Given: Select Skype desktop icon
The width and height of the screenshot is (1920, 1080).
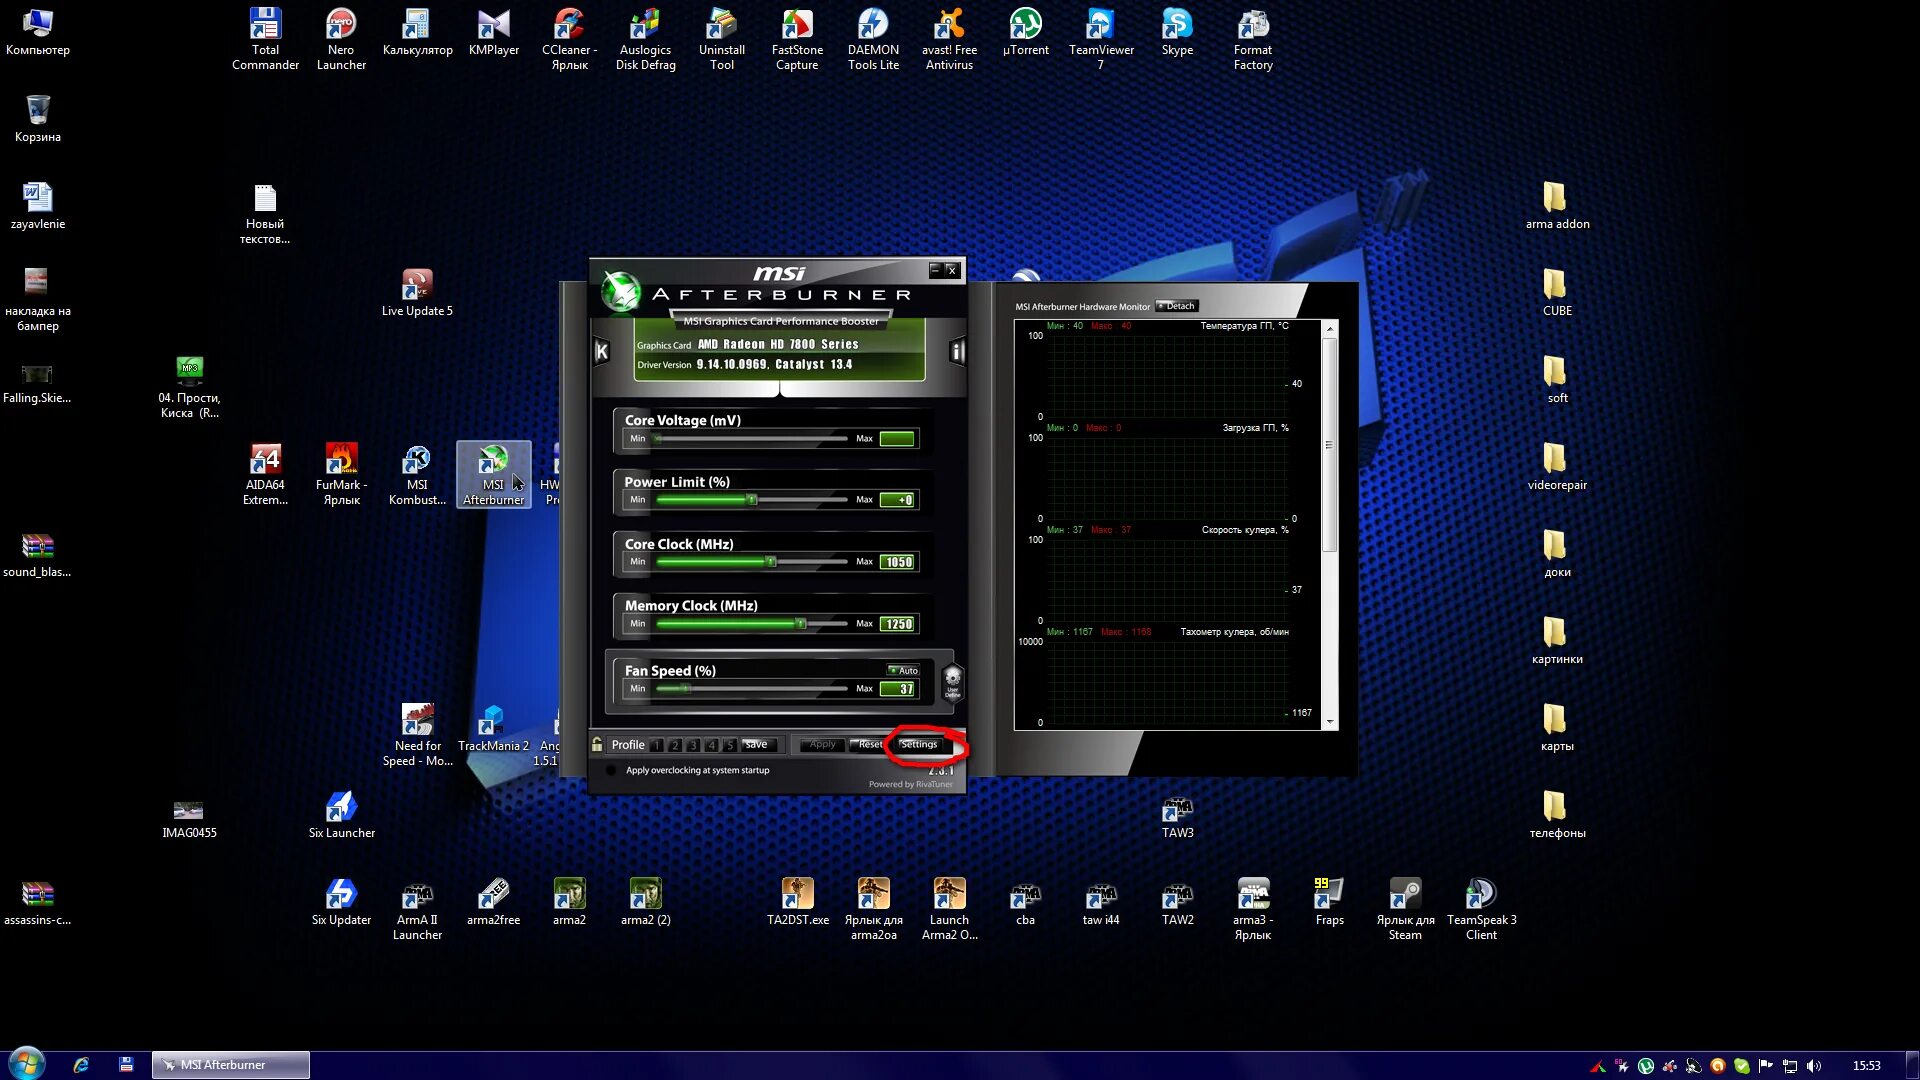Looking at the screenshot, I should coord(1177,34).
